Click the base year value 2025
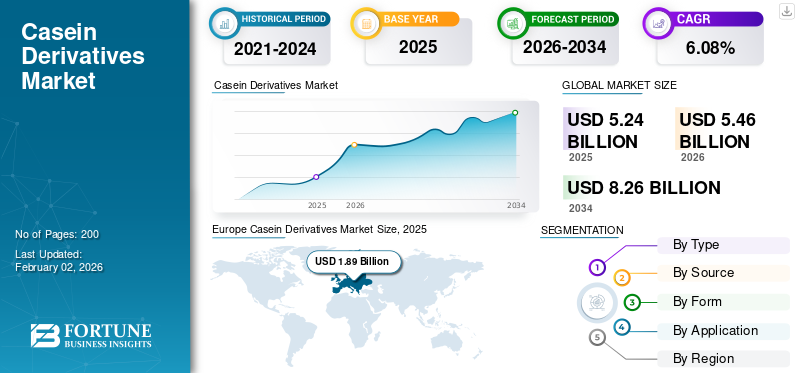 click(418, 47)
